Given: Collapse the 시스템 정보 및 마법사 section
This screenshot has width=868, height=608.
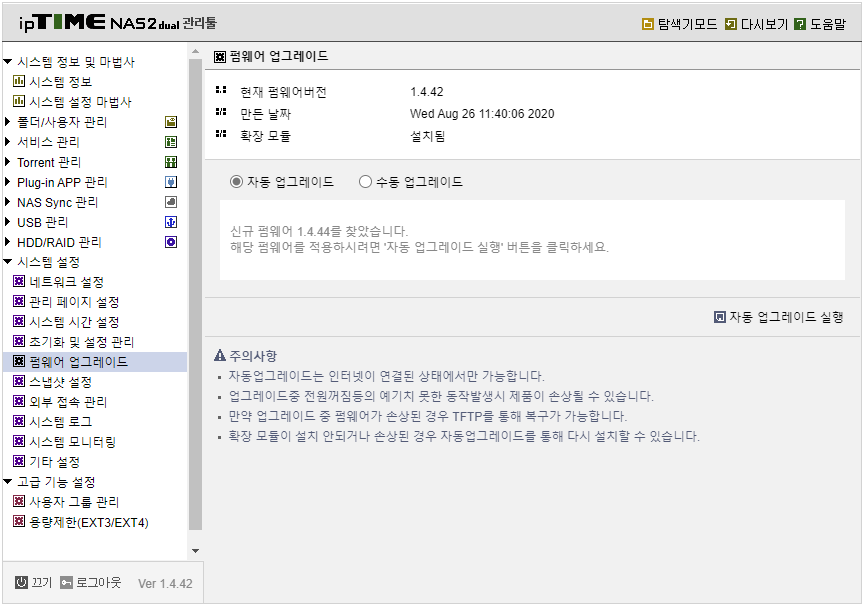Looking at the screenshot, I should point(8,61).
